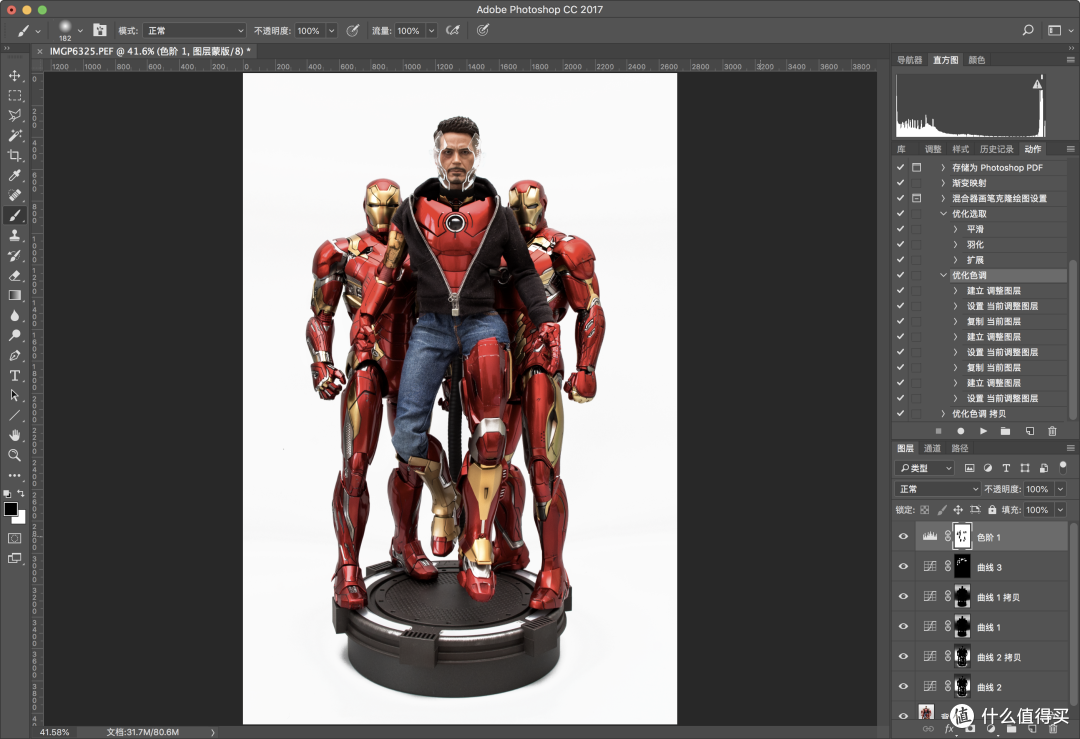Select the Zoom tool
Viewport: 1080px width, 739px height.
tap(14, 455)
